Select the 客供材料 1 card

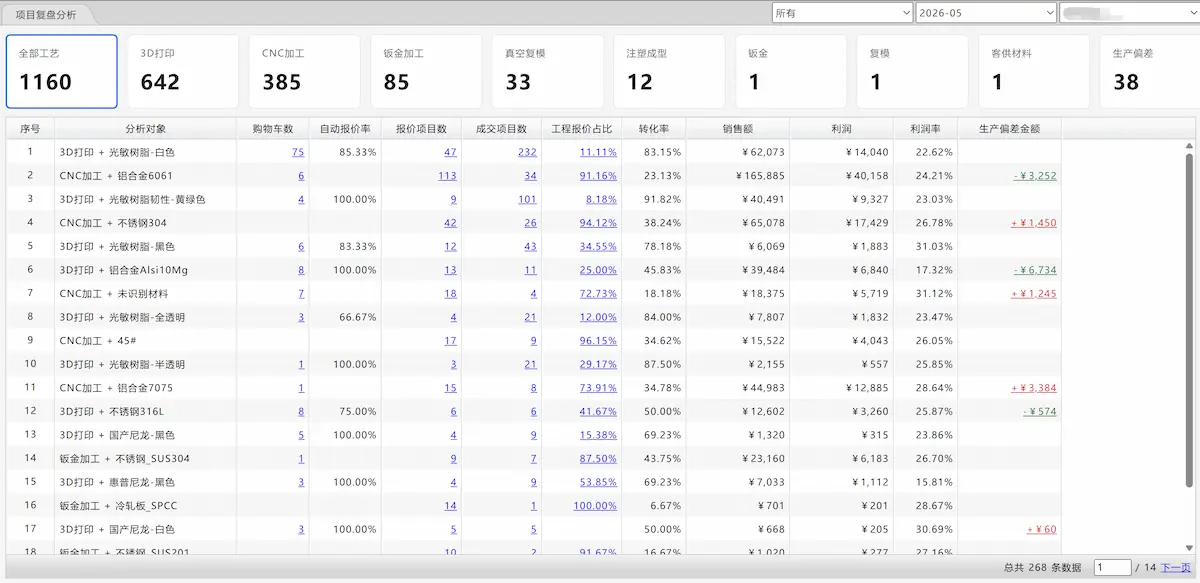tap(1034, 72)
